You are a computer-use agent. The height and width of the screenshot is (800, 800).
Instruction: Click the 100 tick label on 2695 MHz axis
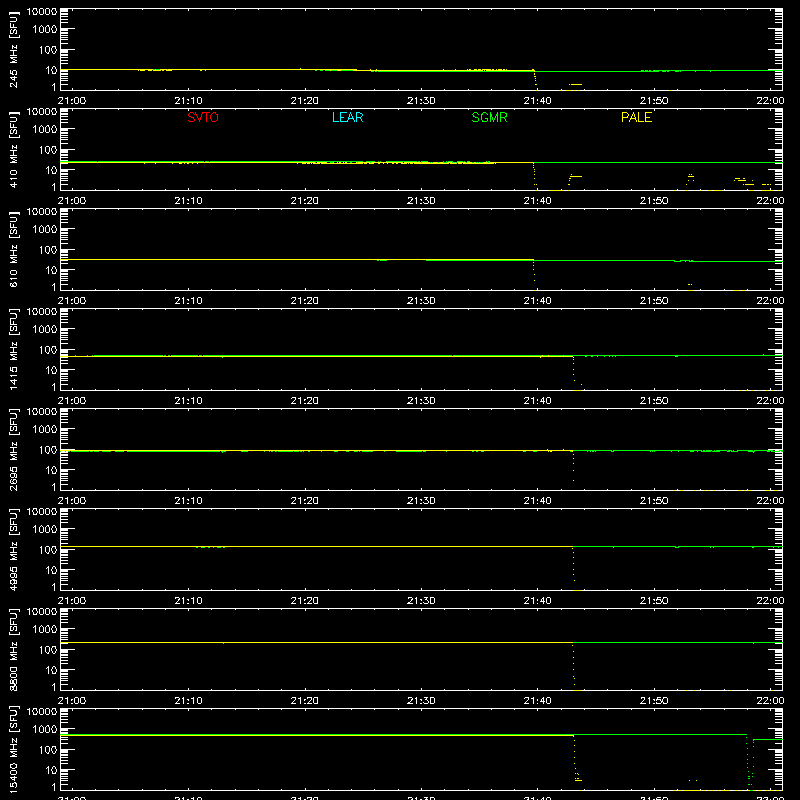(x=48, y=450)
